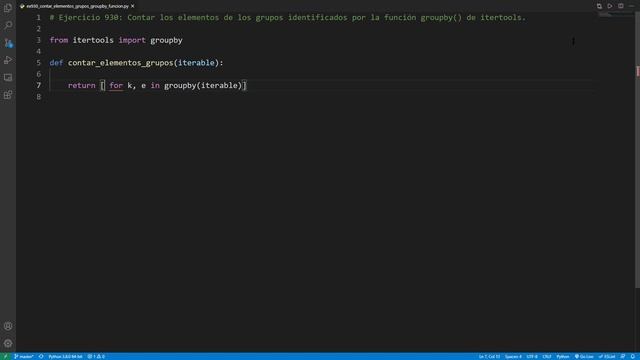Click the feedback icon in status bar
Image resolution: width=640 pixels, height=360 pixels.
coord(623,356)
